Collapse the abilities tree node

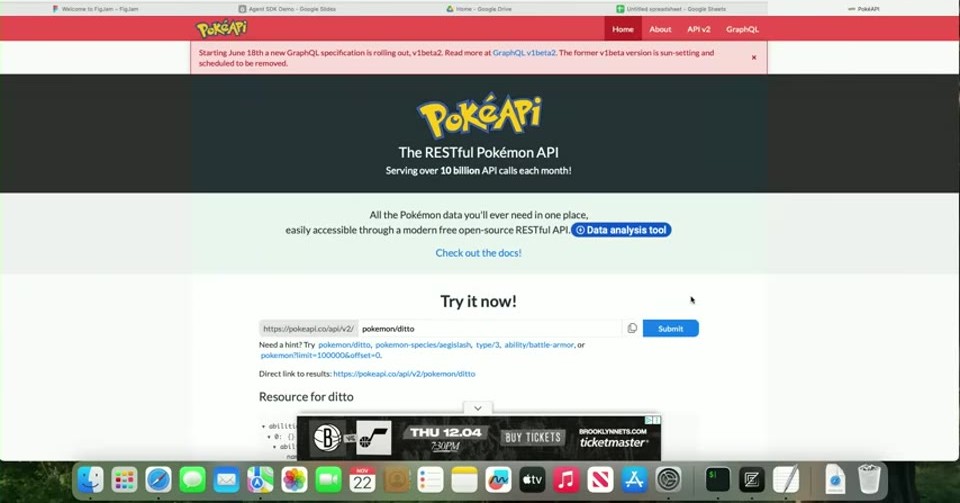point(264,427)
